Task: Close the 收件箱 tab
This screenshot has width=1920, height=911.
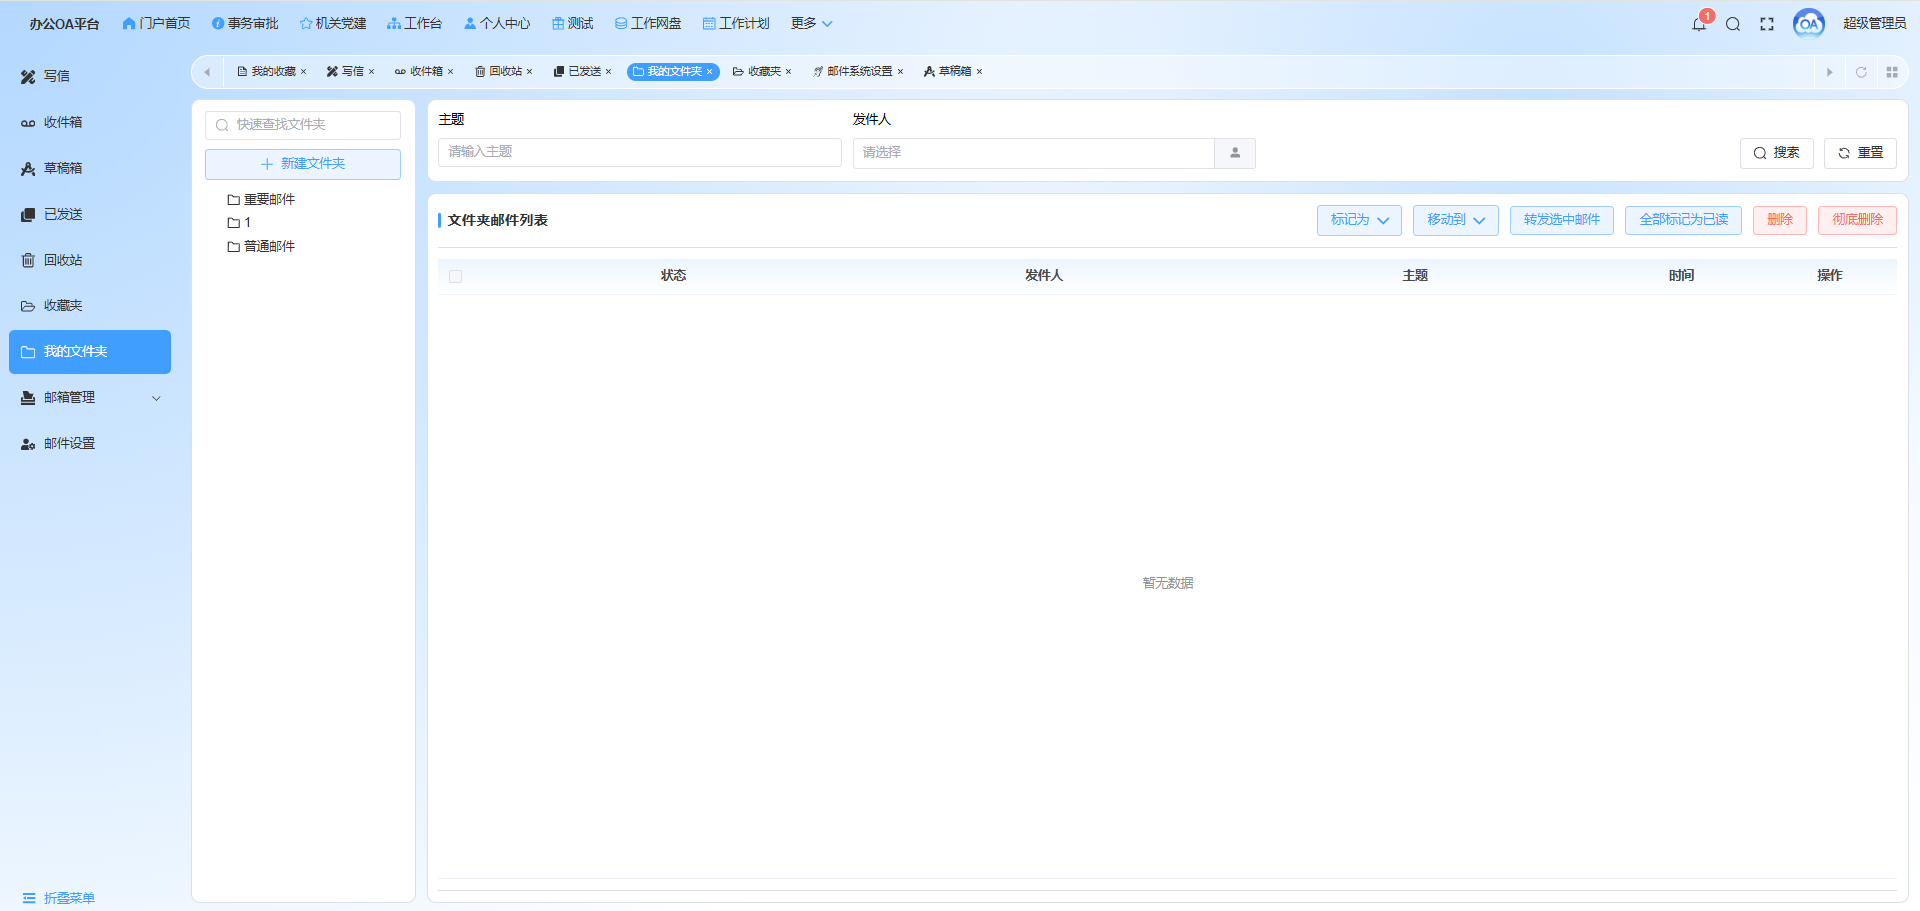Action: pos(450,72)
